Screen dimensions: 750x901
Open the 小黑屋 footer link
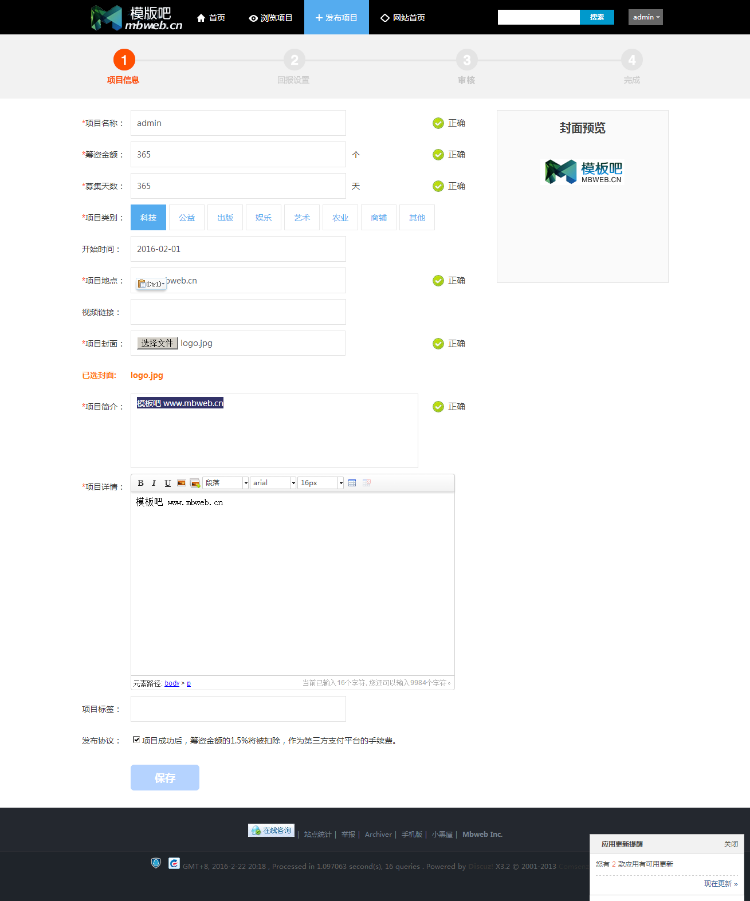coord(442,834)
